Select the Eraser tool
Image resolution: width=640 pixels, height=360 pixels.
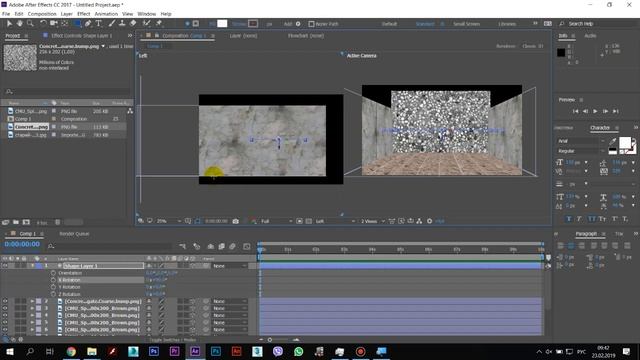133,24
